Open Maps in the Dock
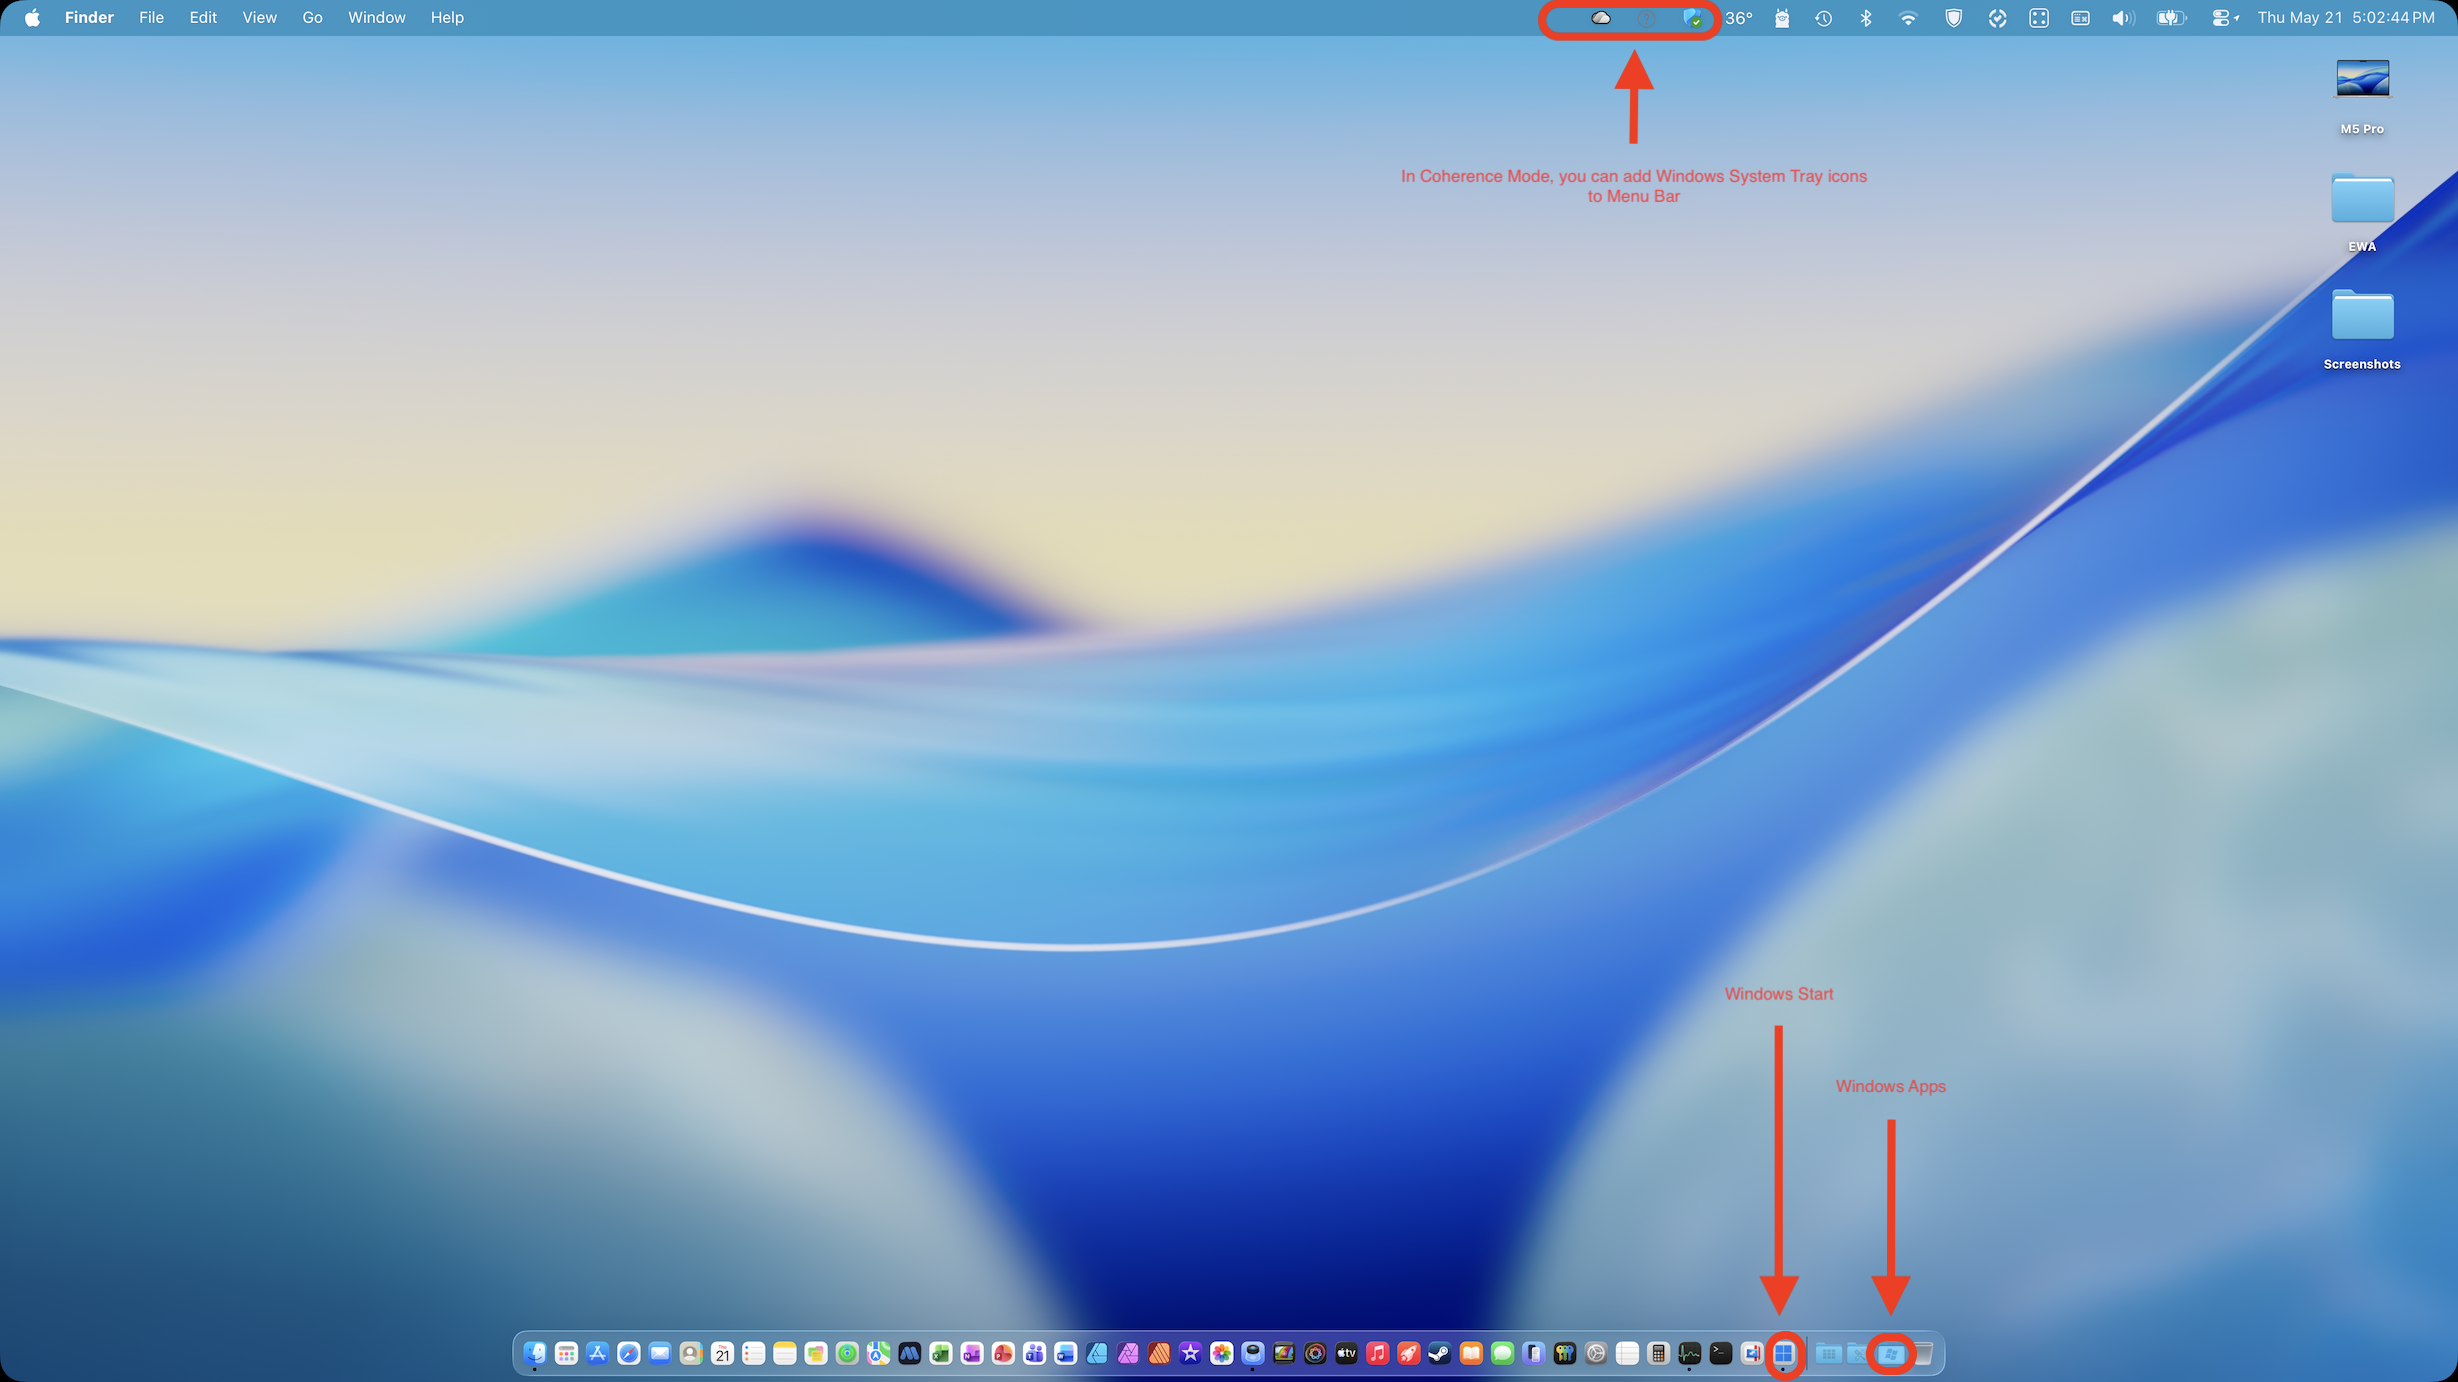The width and height of the screenshot is (2458, 1382). (878, 1353)
